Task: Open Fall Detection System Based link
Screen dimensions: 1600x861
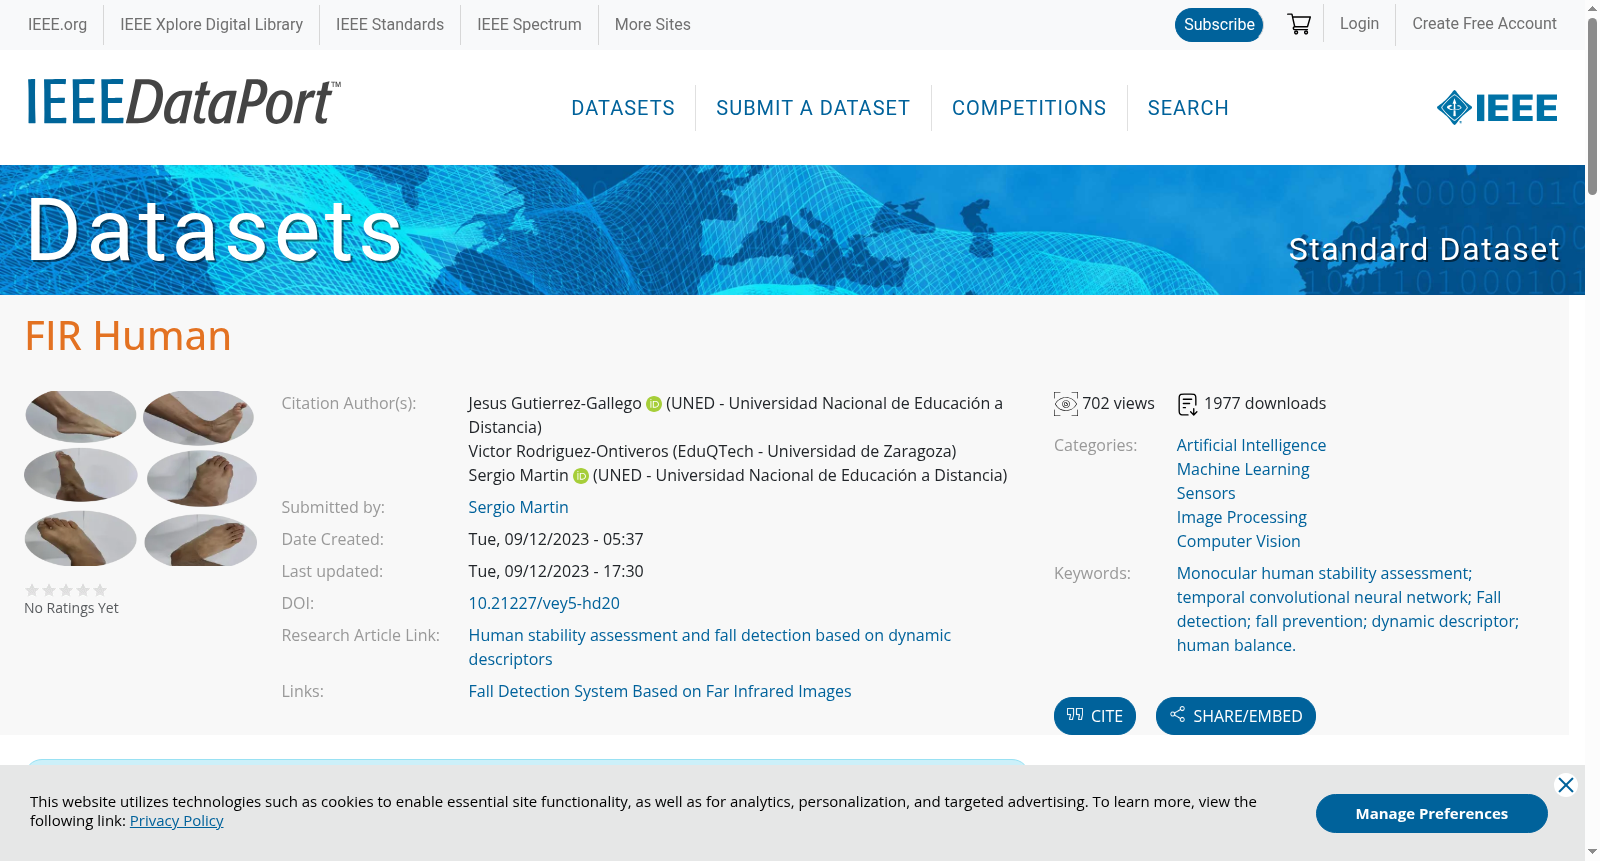Action: coord(660,692)
